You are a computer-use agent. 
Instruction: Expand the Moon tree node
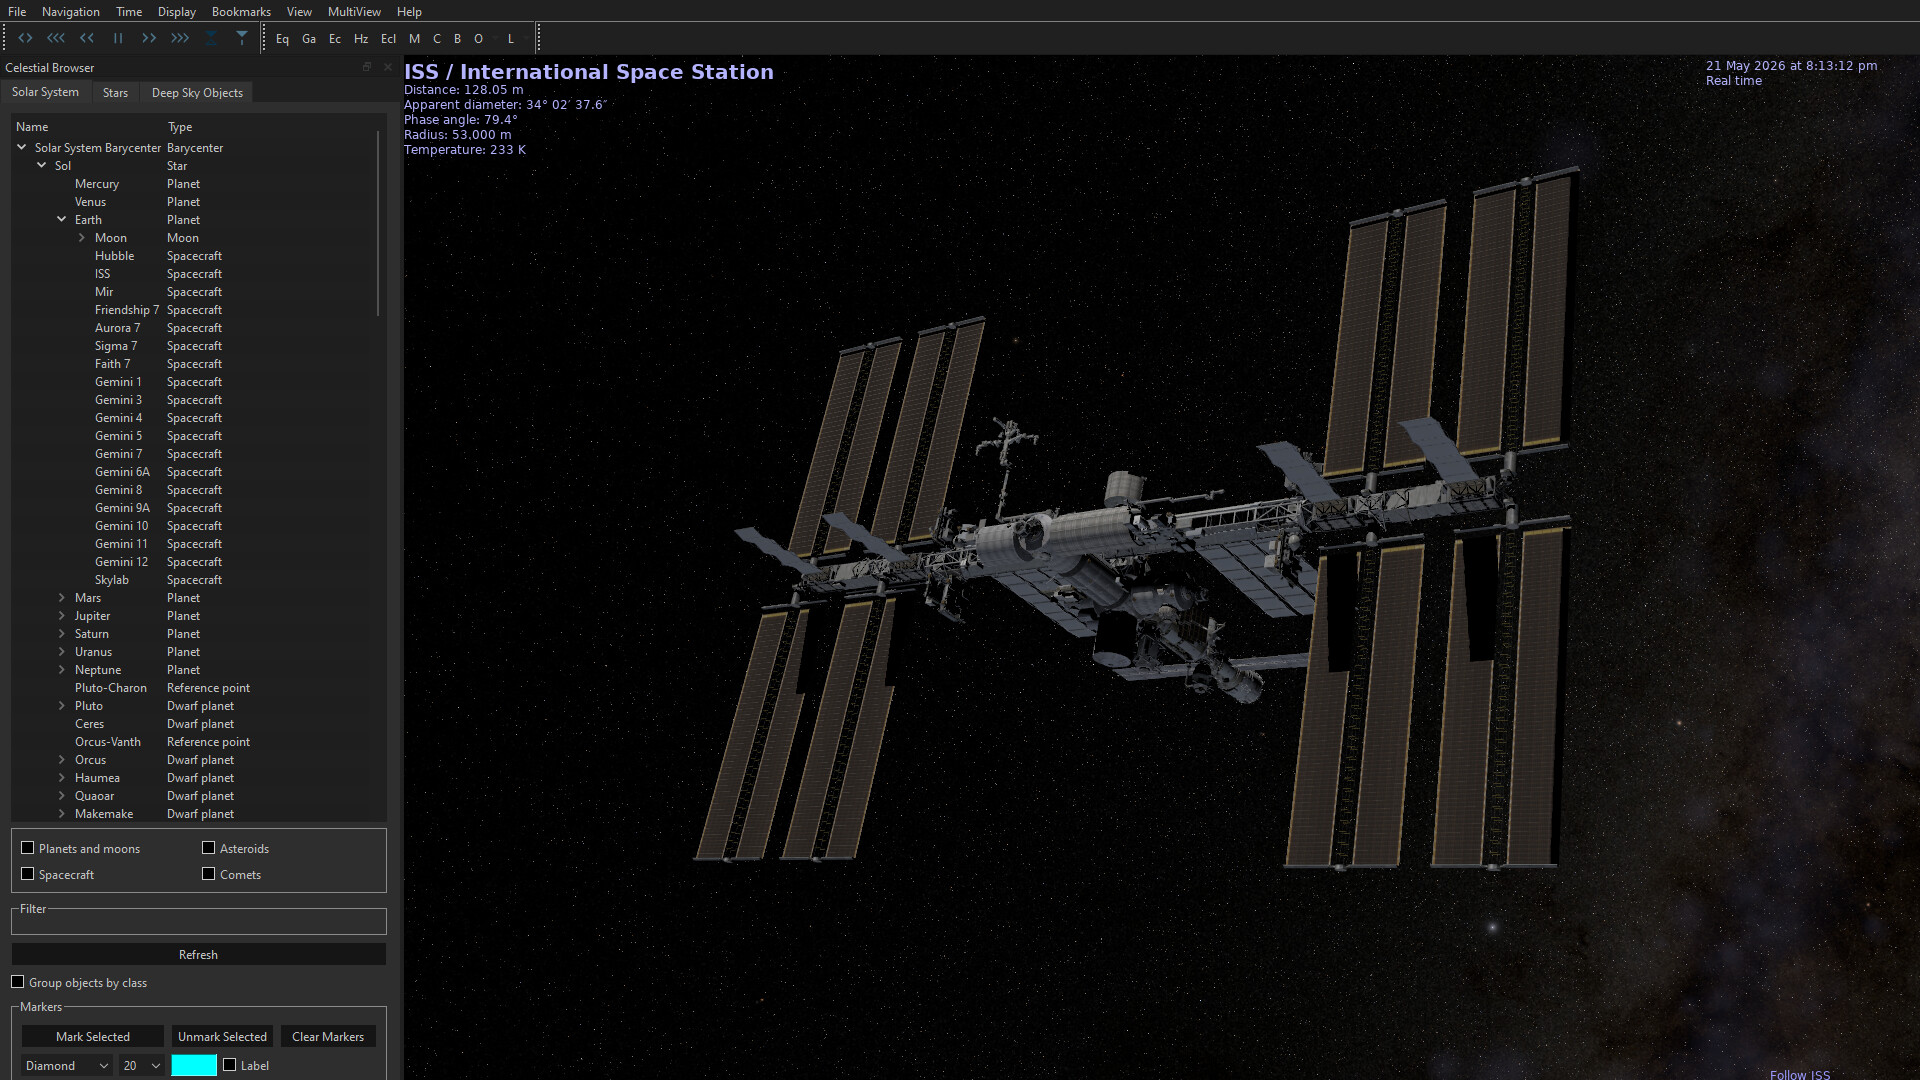(x=82, y=238)
